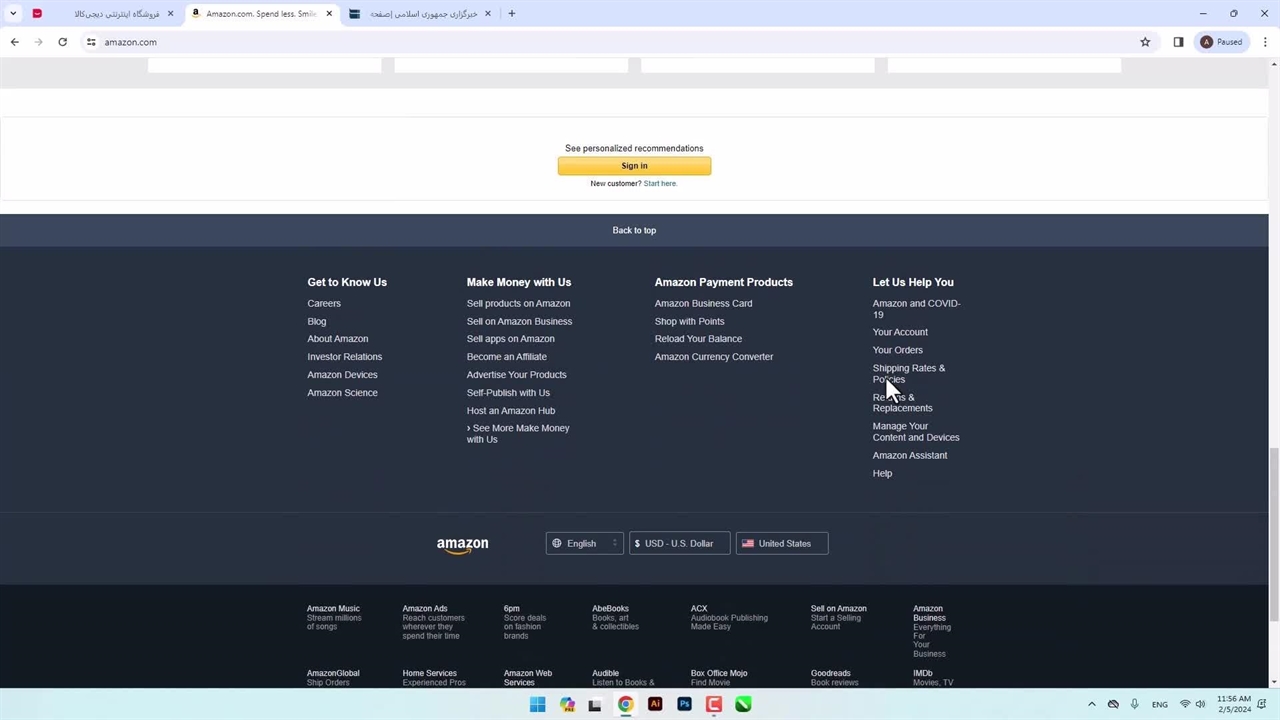This screenshot has height=720, width=1280.
Task: Bookmark this page with the star icon
Action: [1145, 42]
